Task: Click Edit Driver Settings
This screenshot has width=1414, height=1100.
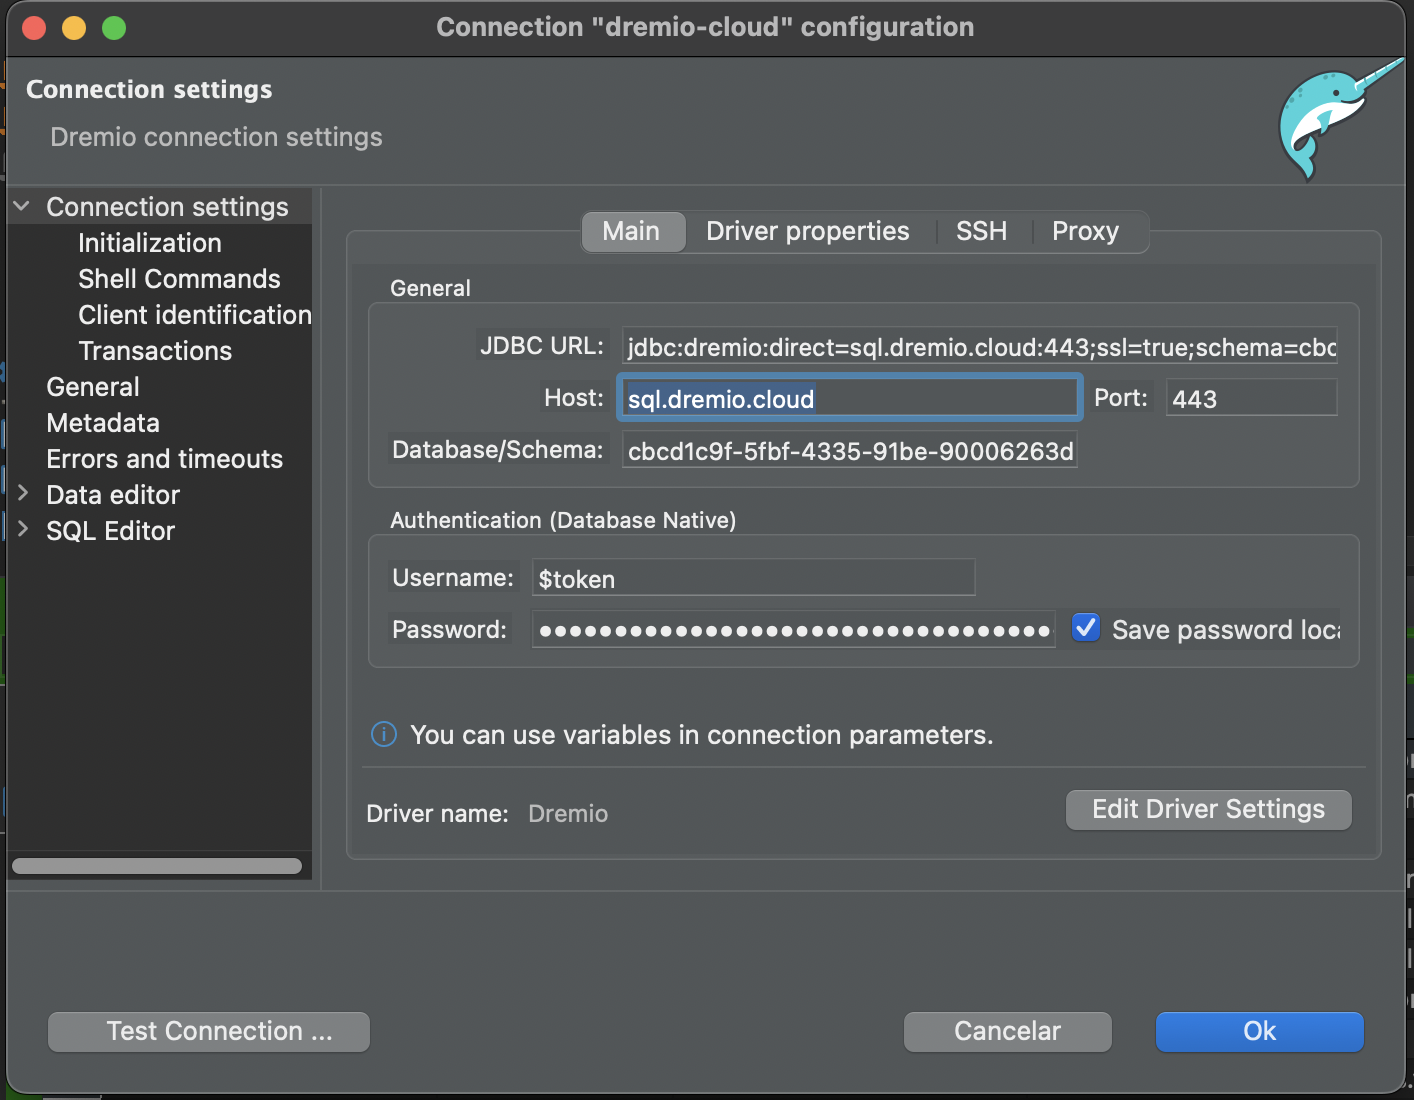Action: (1207, 809)
